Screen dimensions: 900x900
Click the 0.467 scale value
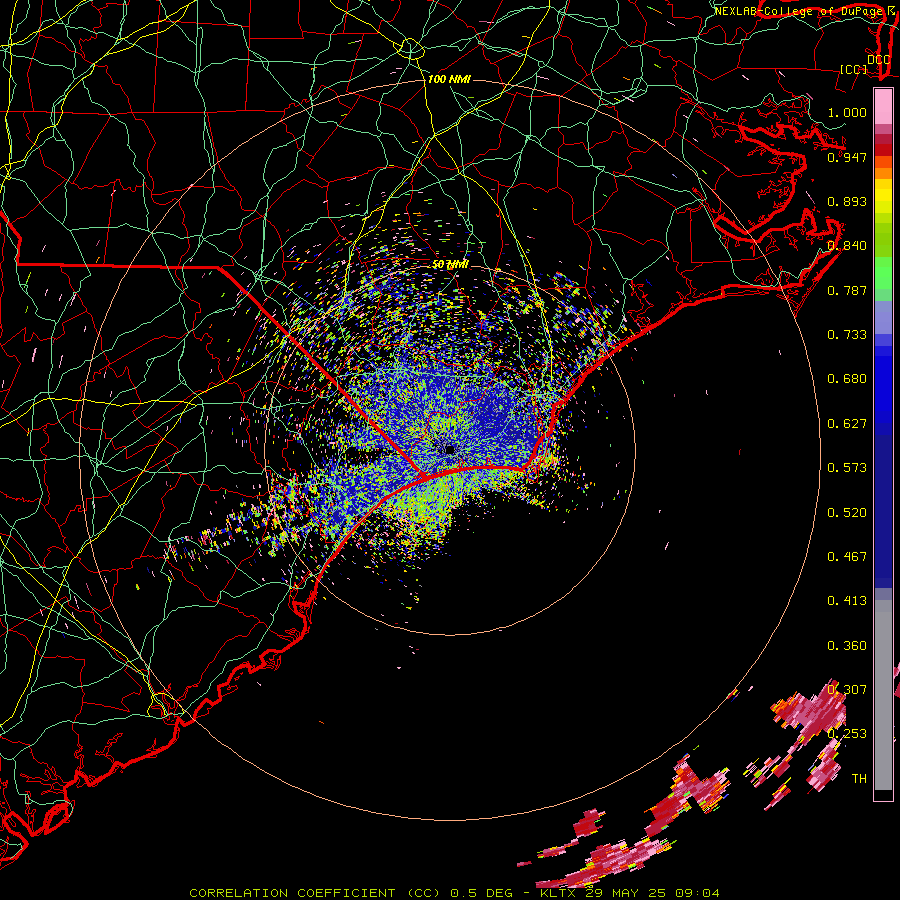pos(847,557)
